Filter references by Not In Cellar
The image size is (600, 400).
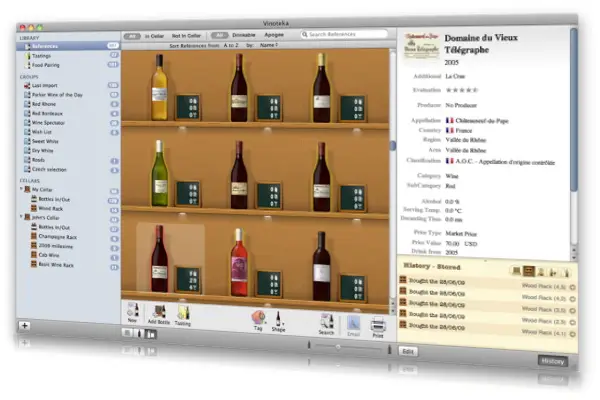pyautogui.click(x=186, y=36)
